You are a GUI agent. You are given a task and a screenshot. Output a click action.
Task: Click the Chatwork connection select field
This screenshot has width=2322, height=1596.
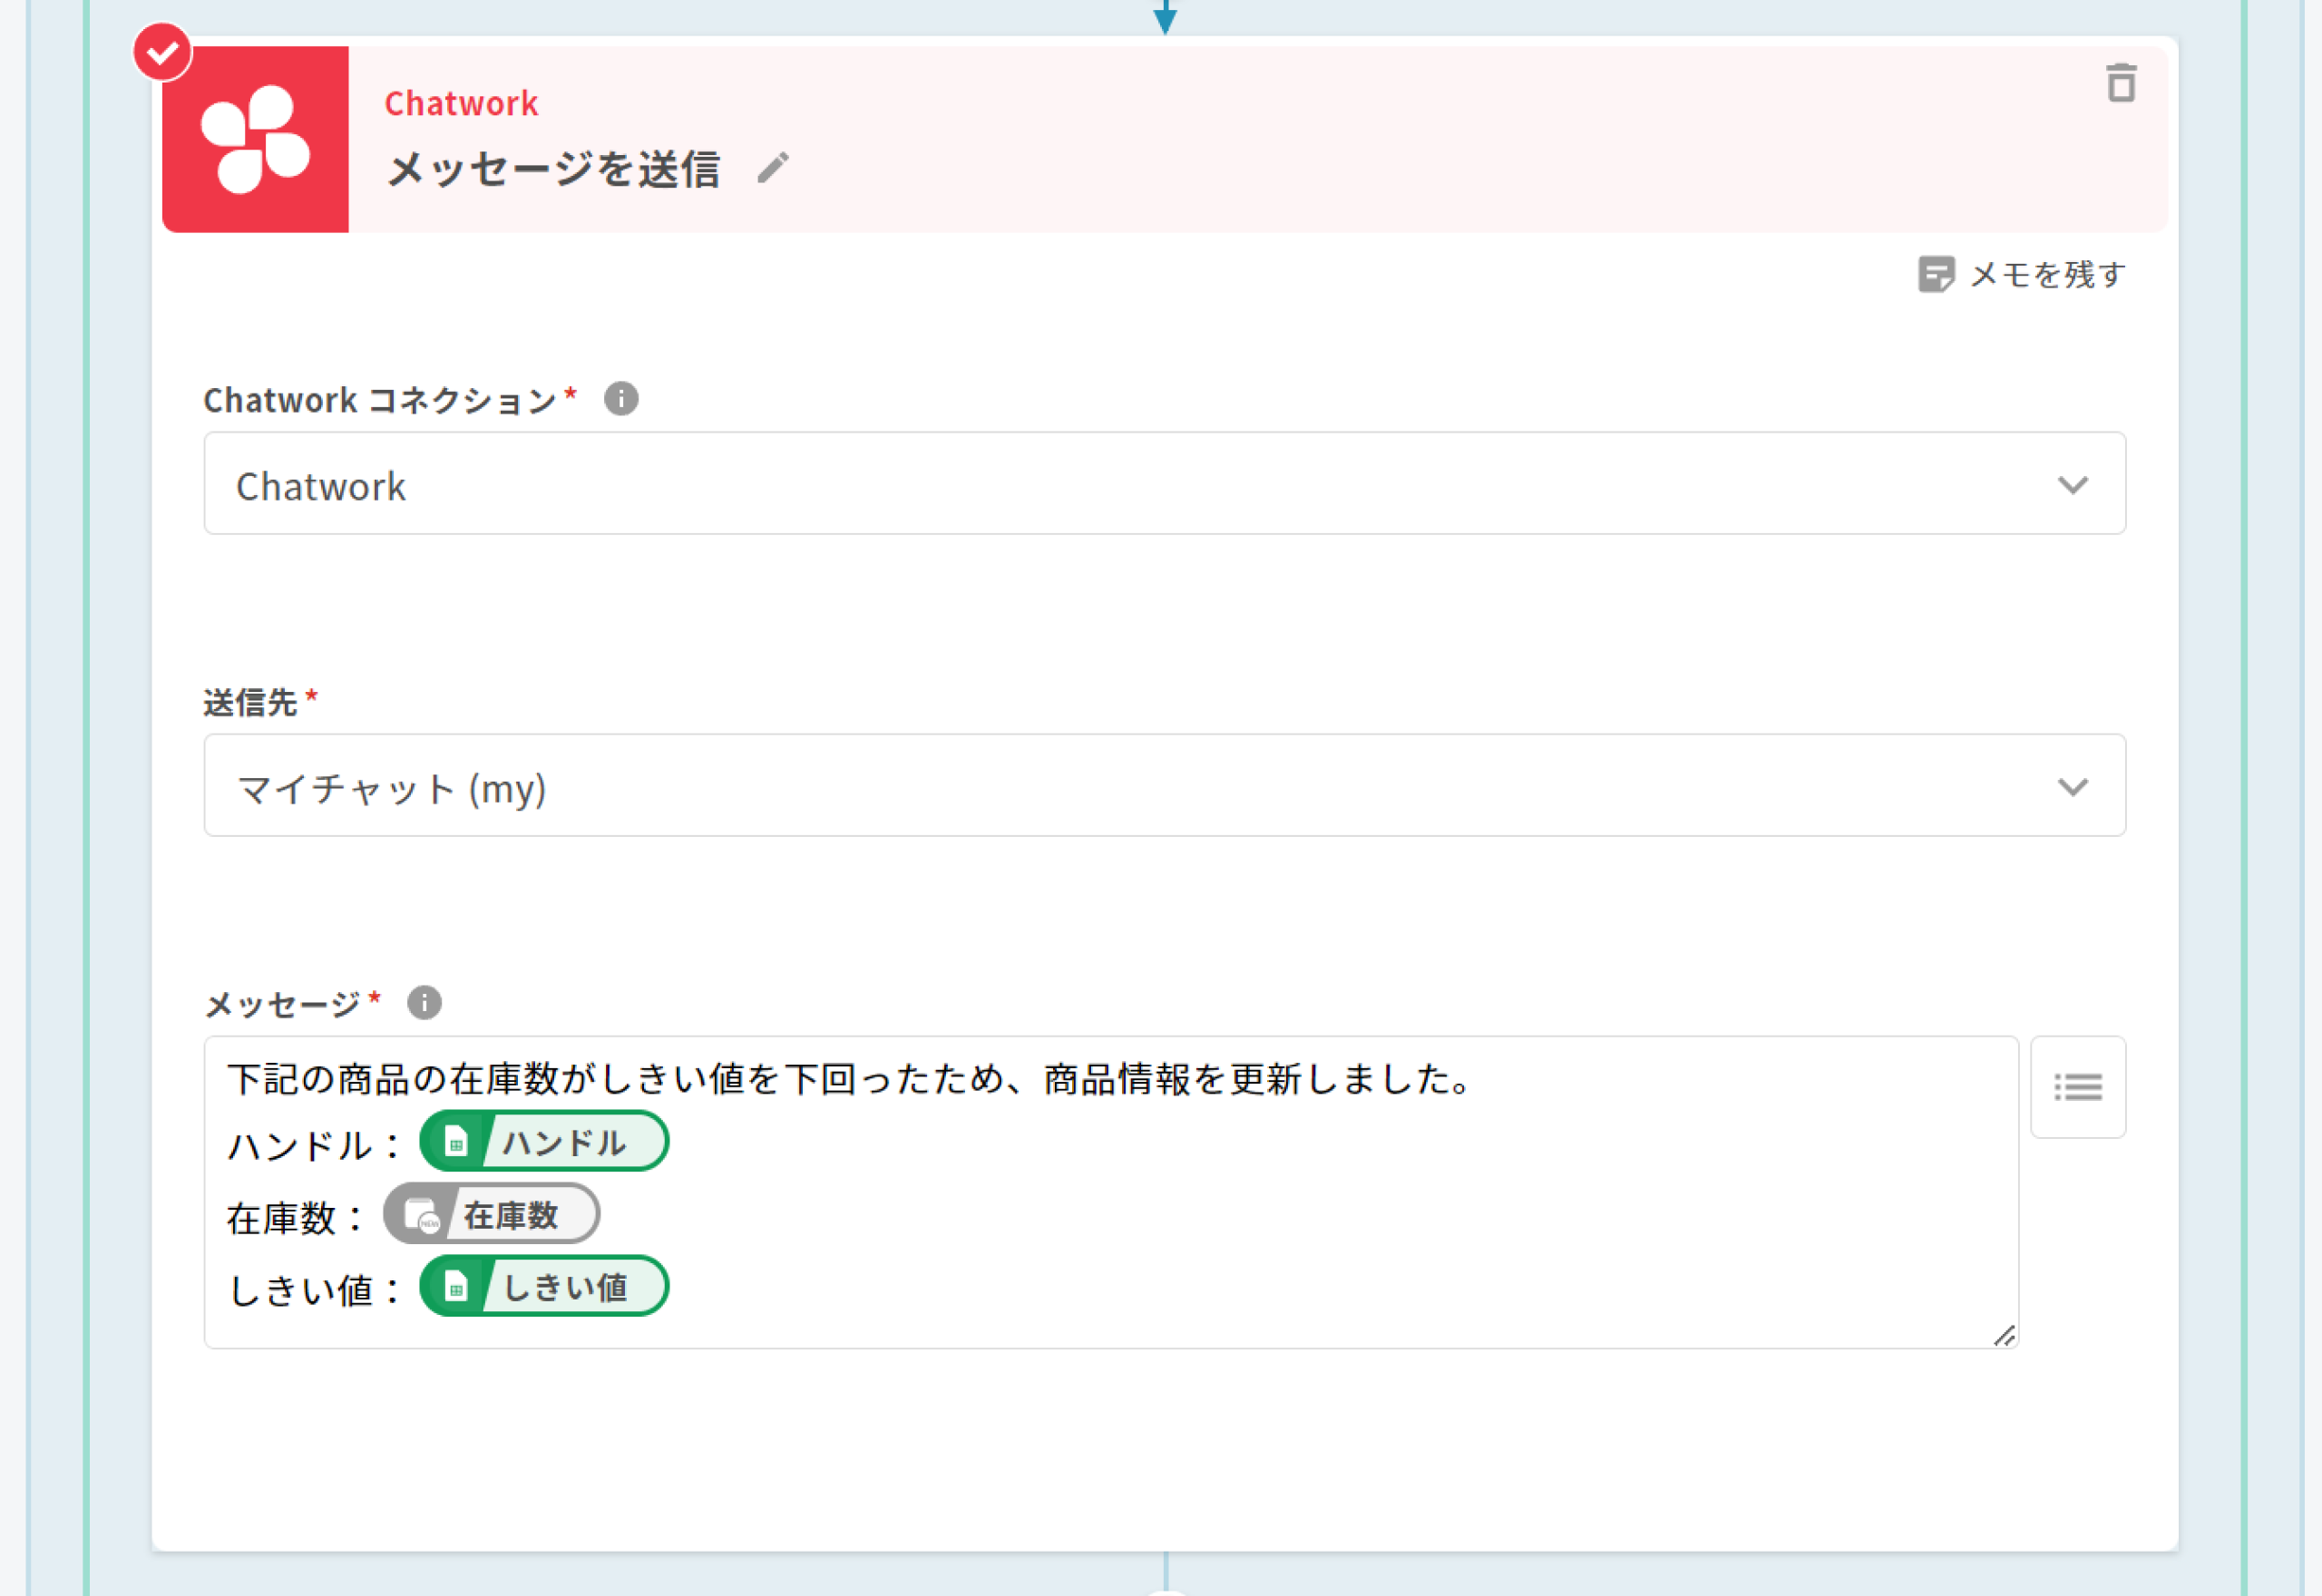click(x=1100, y=485)
